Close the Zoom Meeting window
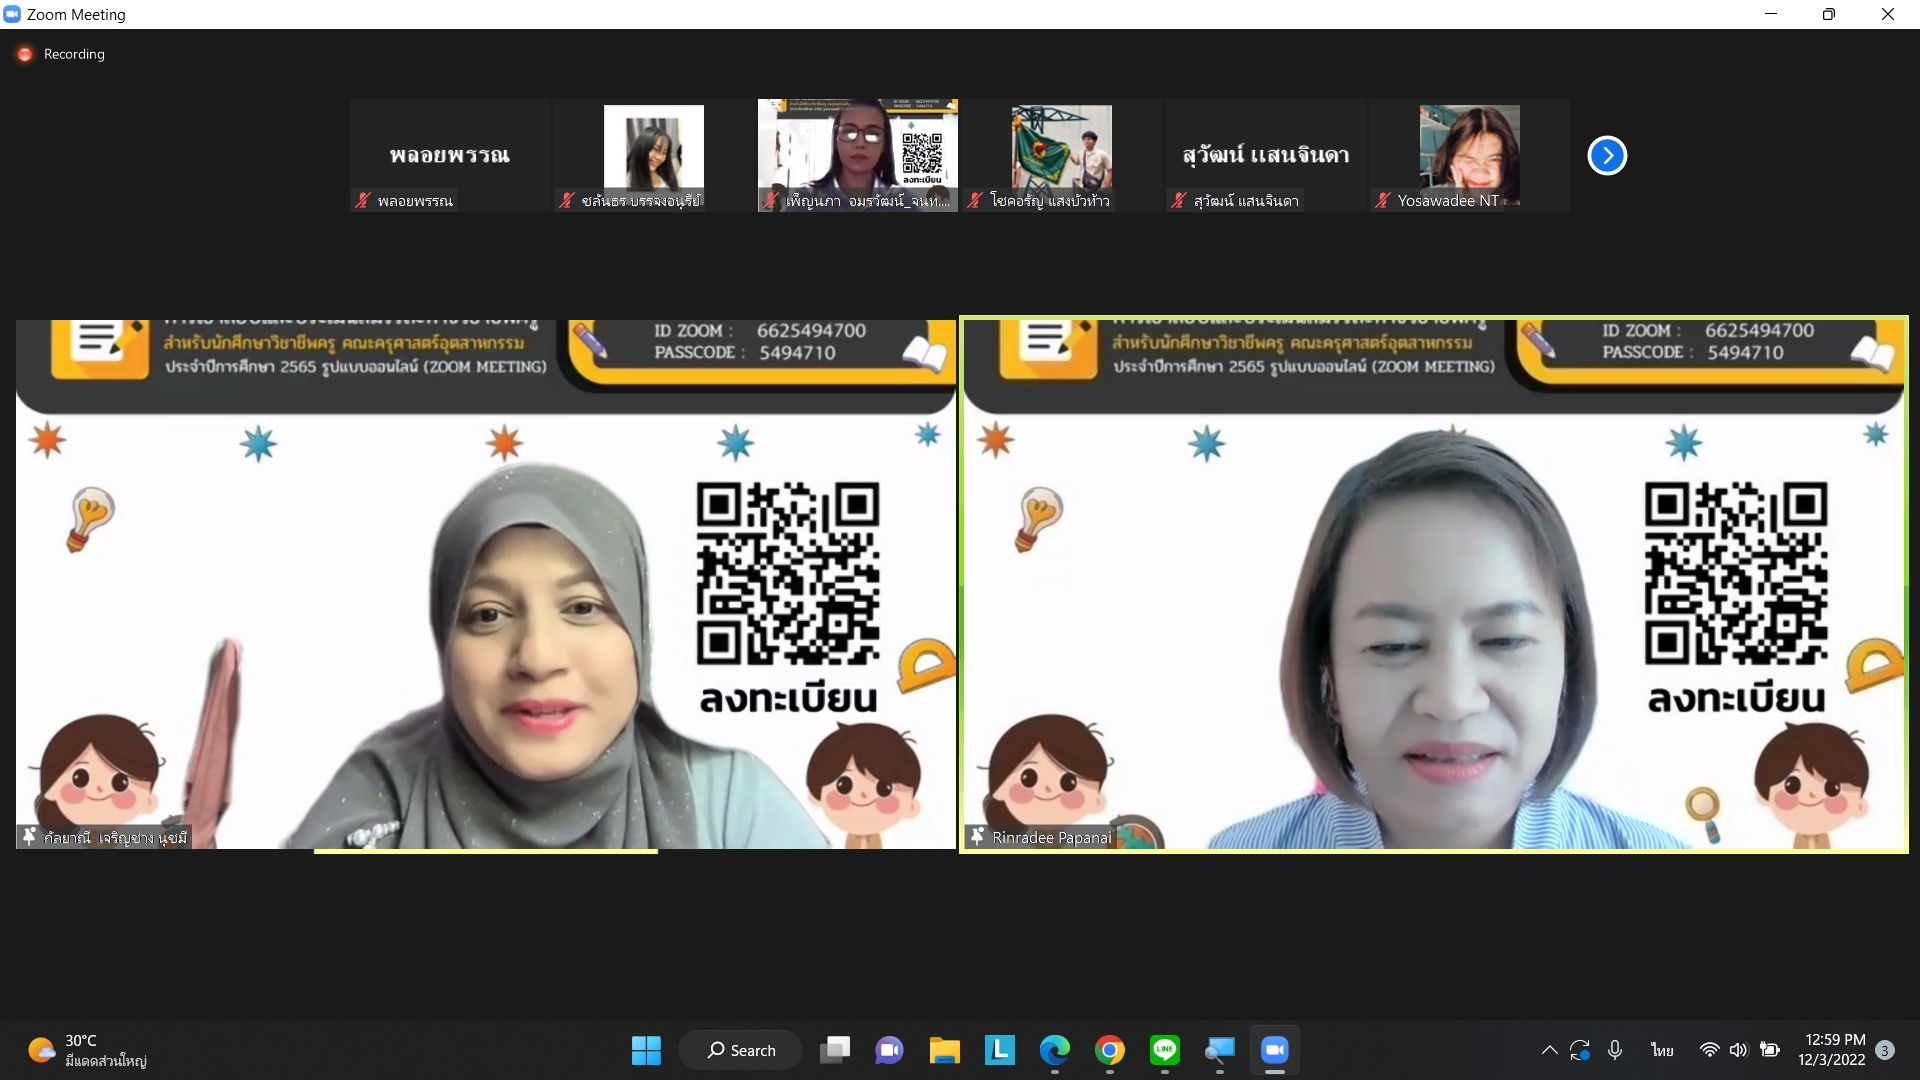The height and width of the screenshot is (1080, 1920). click(1888, 14)
